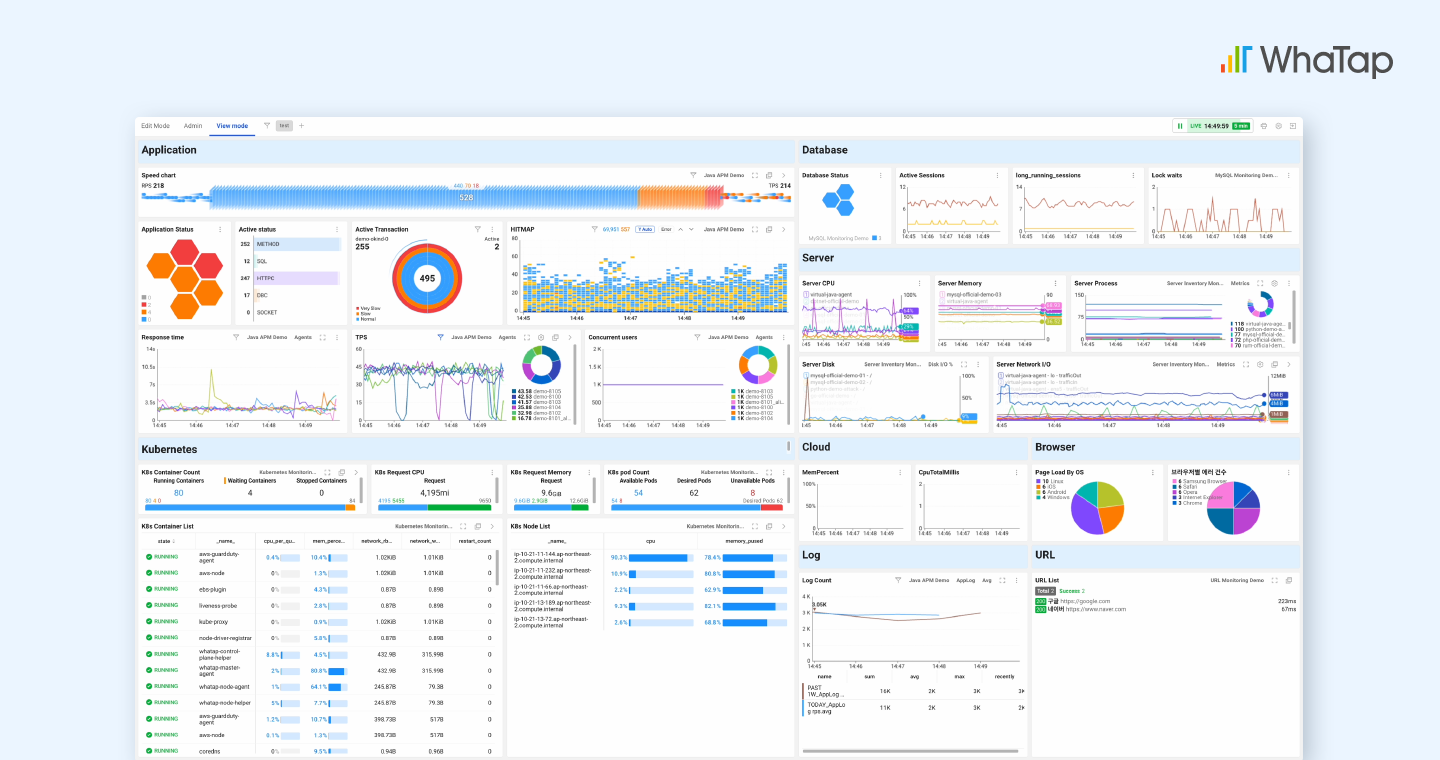
Task: Select the kube-proxy row in container list
Action: tap(319, 621)
